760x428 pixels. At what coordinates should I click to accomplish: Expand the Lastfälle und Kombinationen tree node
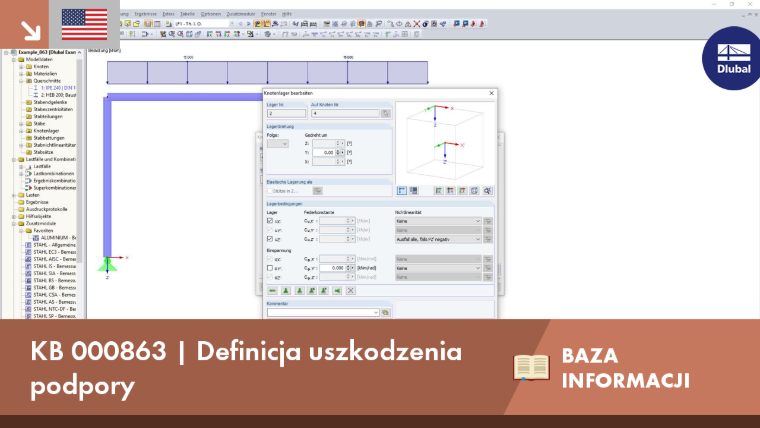(14, 159)
